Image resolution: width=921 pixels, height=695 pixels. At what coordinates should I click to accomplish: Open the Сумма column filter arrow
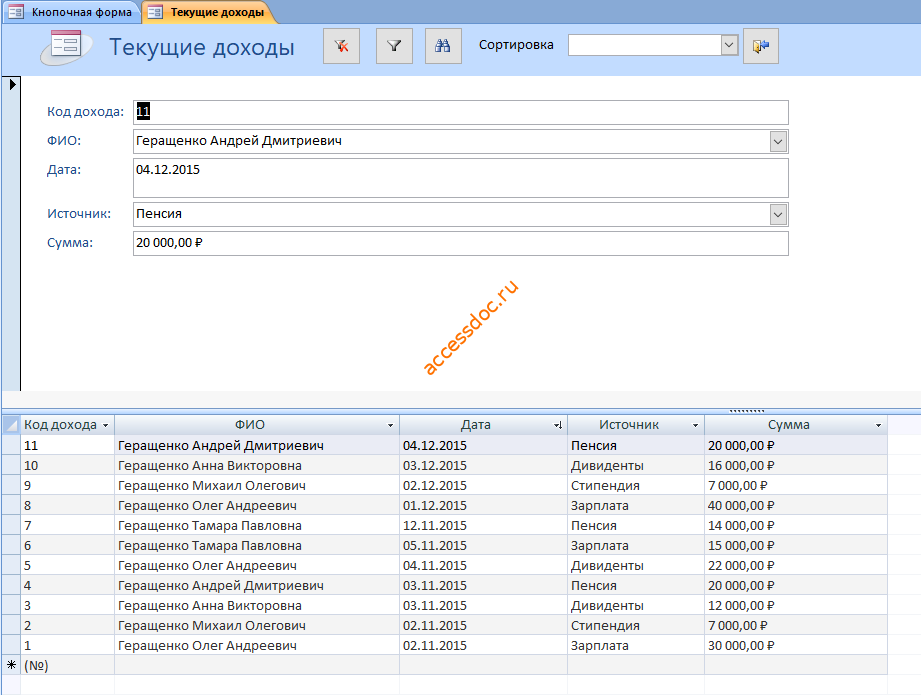[x=879, y=425]
